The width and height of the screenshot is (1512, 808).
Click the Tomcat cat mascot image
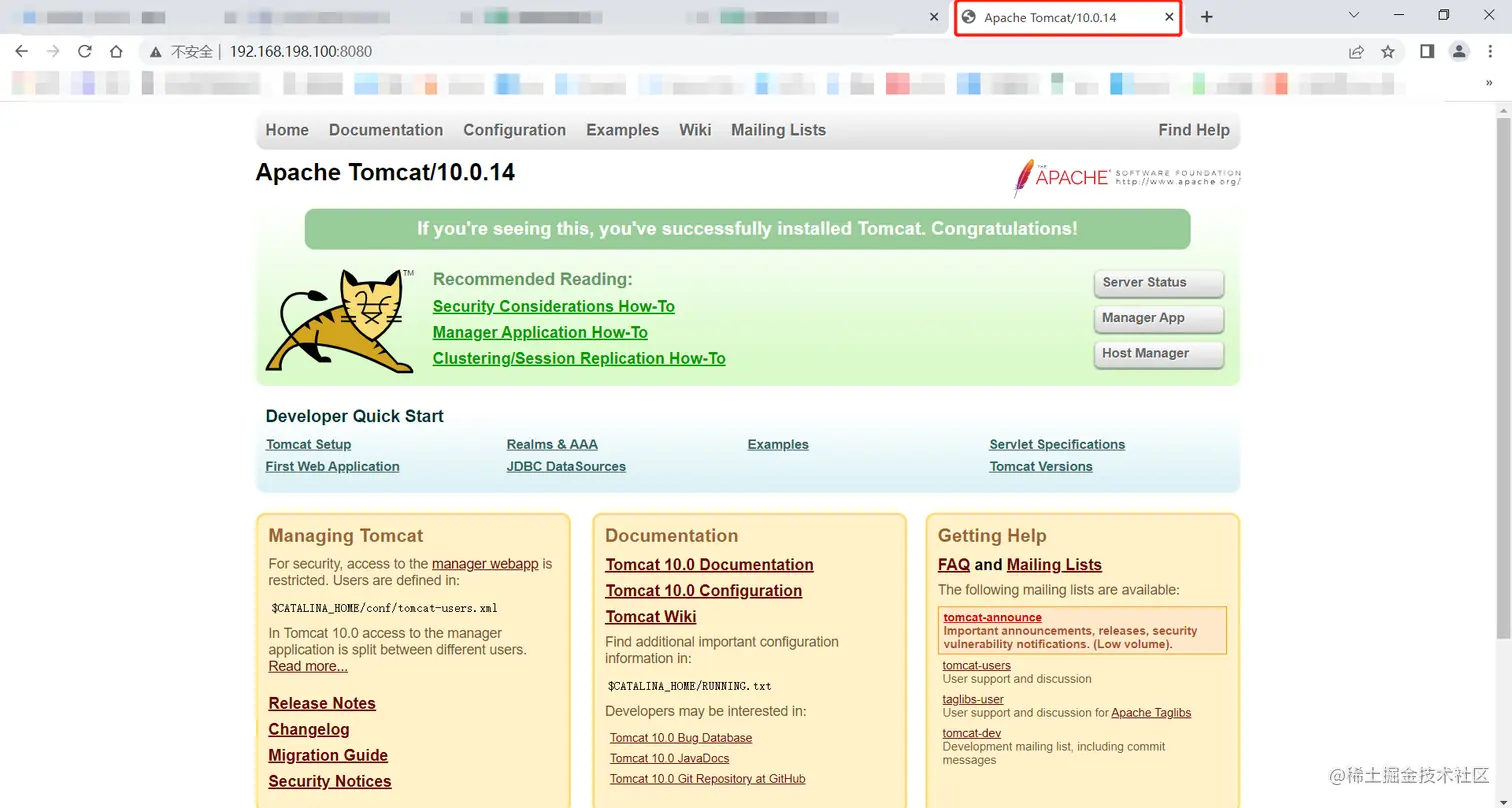pyautogui.click(x=340, y=321)
